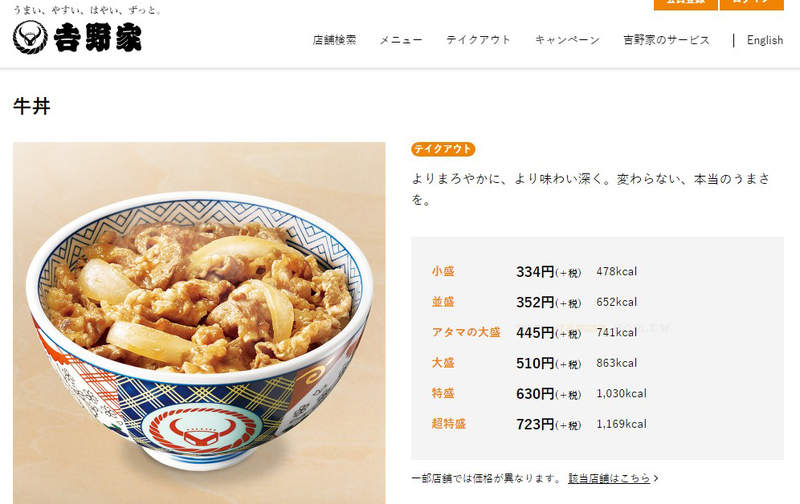Select the 超特盛 size label
800x504 pixels.
449,424
